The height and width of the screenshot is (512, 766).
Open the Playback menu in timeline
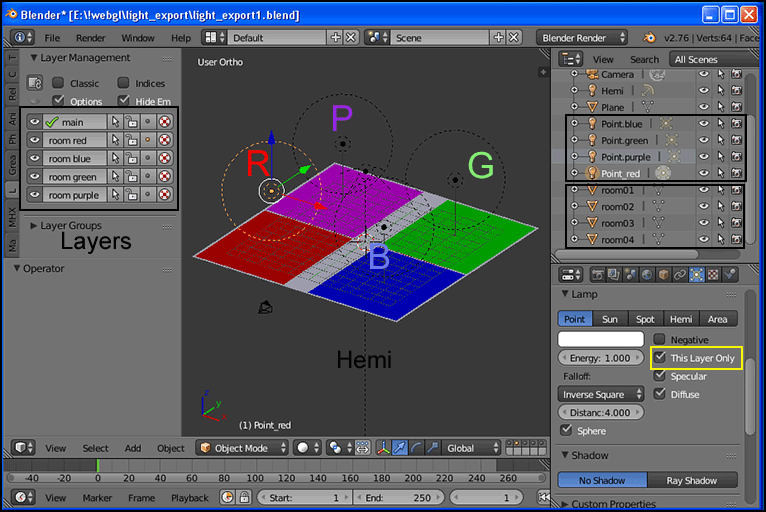click(x=190, y=498)
